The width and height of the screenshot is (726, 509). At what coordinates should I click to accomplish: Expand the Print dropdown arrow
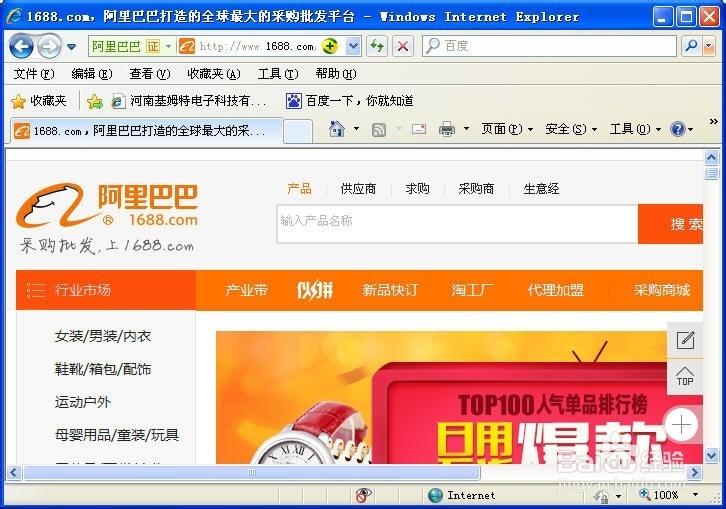(466, 129)
